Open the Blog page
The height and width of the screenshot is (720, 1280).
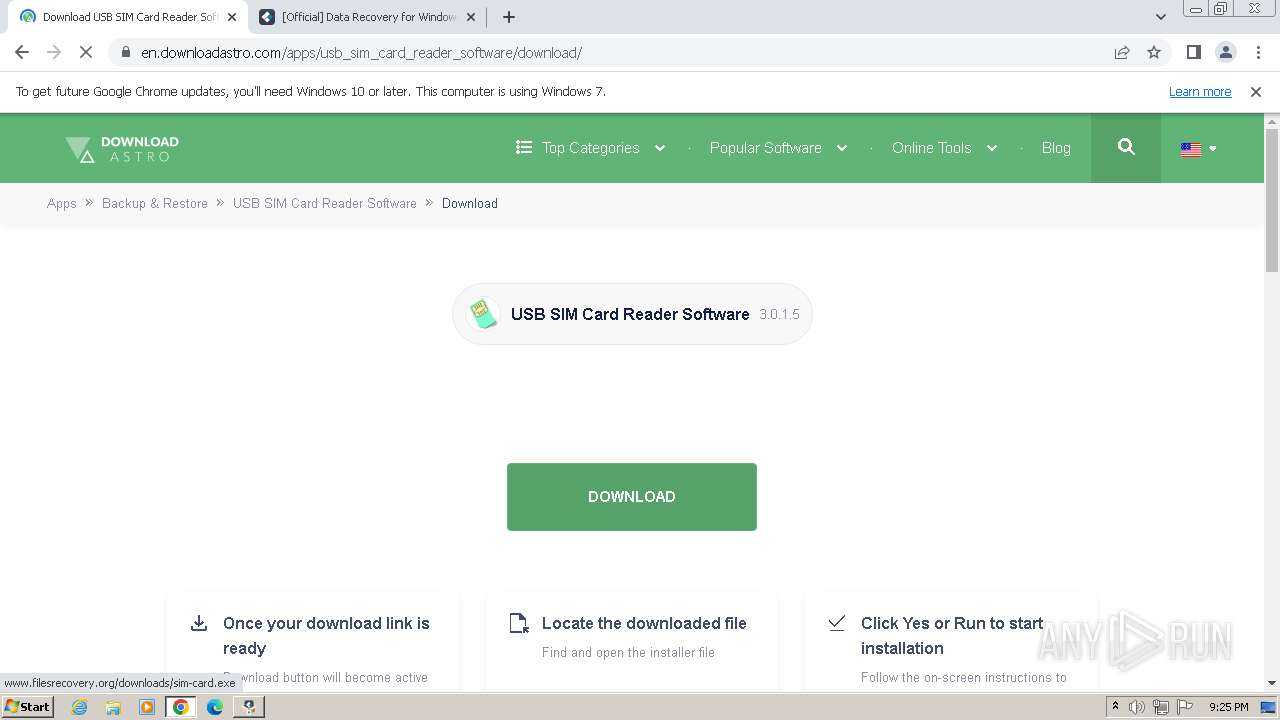pos(1056,148)
